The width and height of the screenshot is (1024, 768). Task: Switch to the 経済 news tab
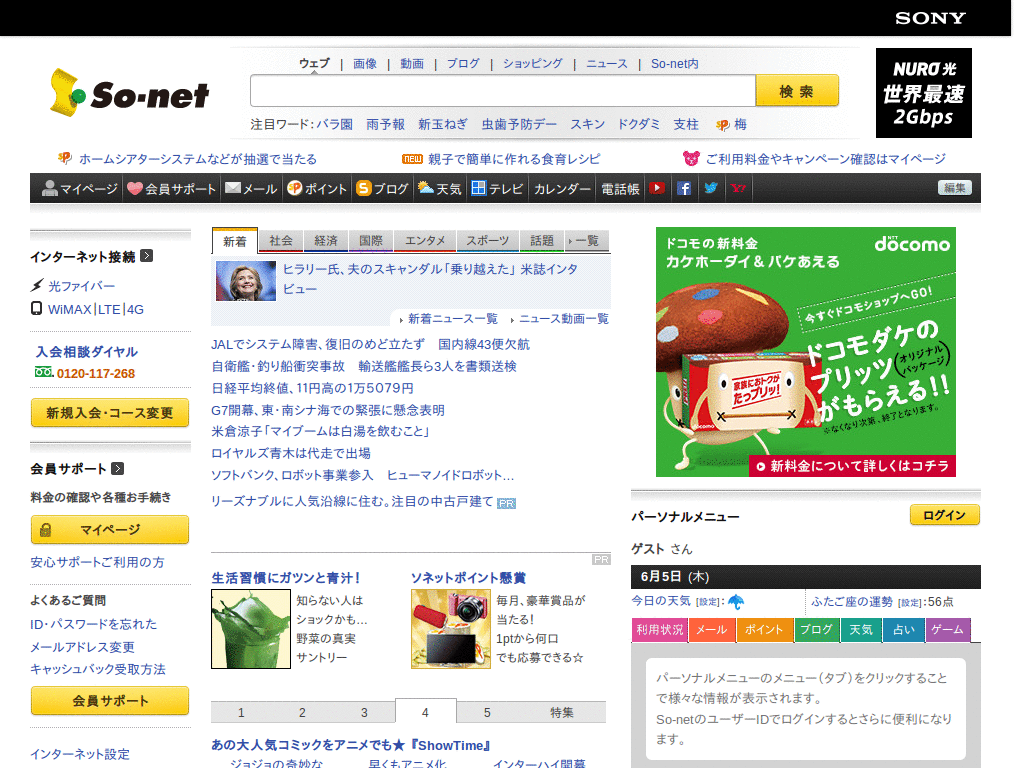pos(326,240)
